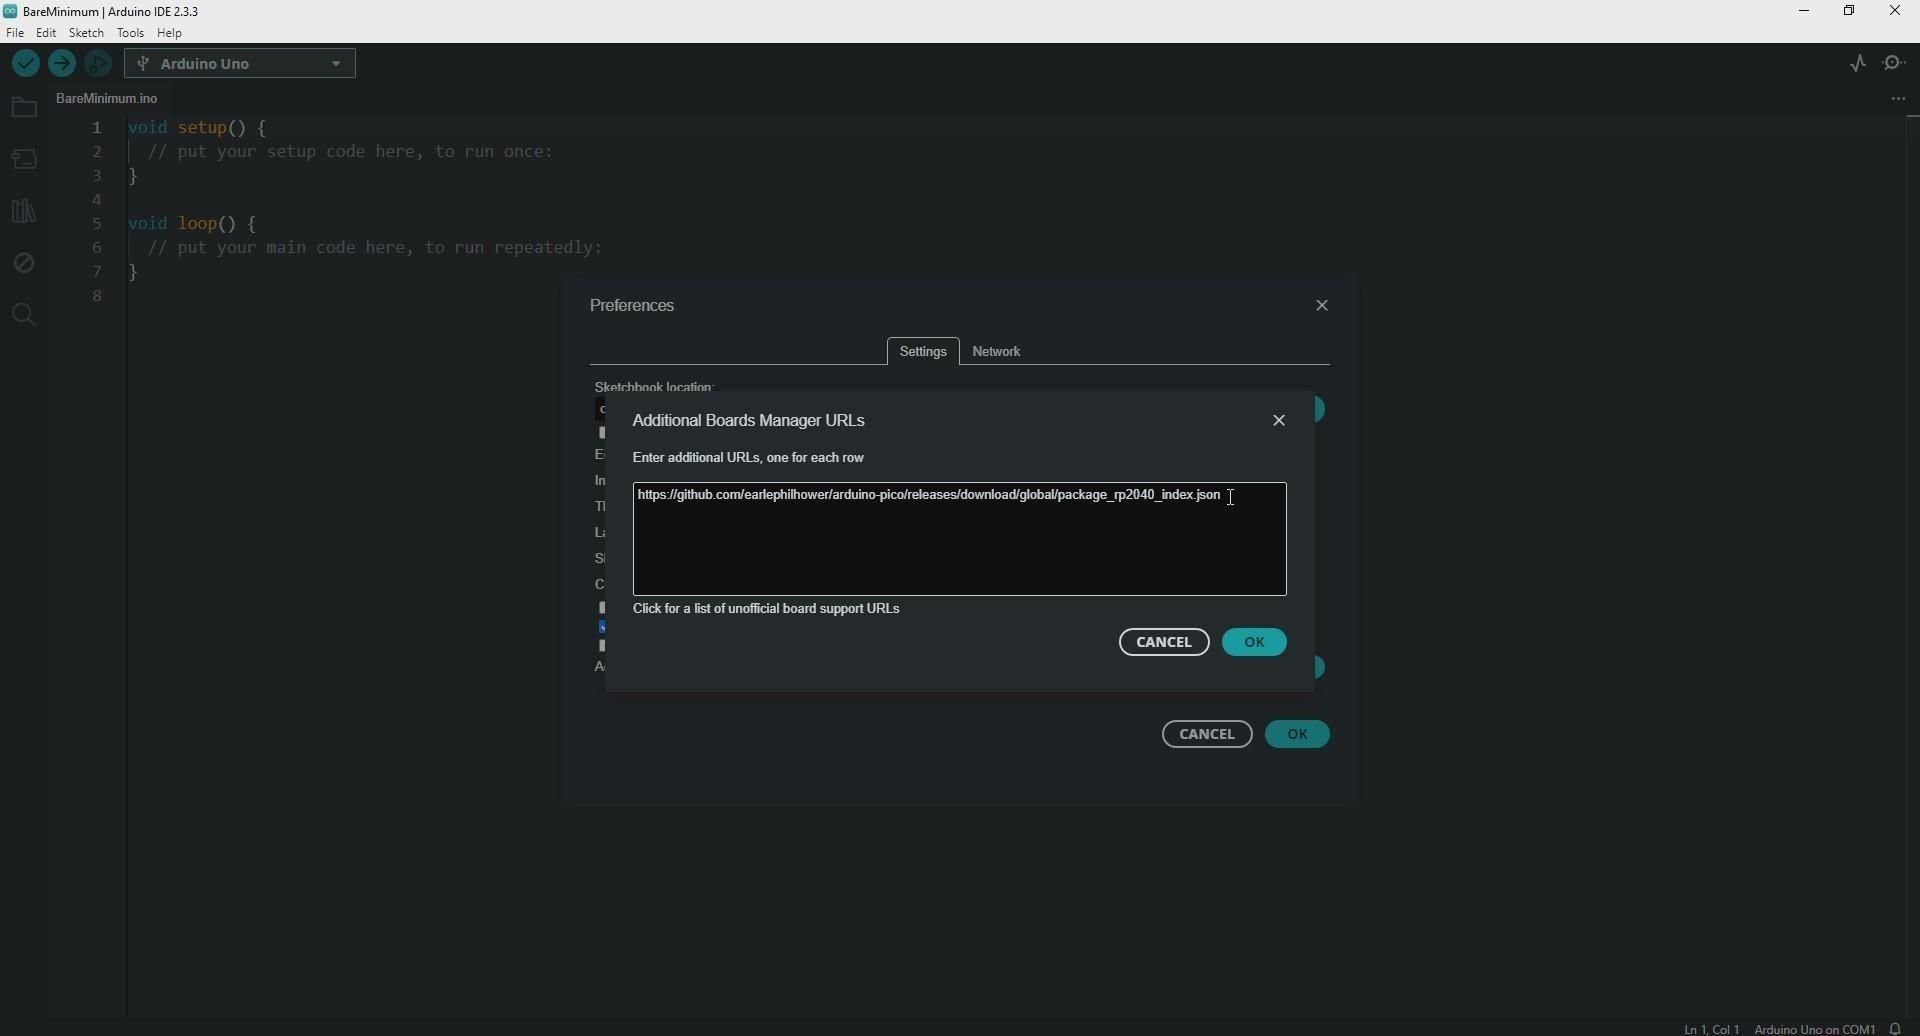Click the void setup() code line
Viewport: 1920px width, 1036px height.
(198, 129)
